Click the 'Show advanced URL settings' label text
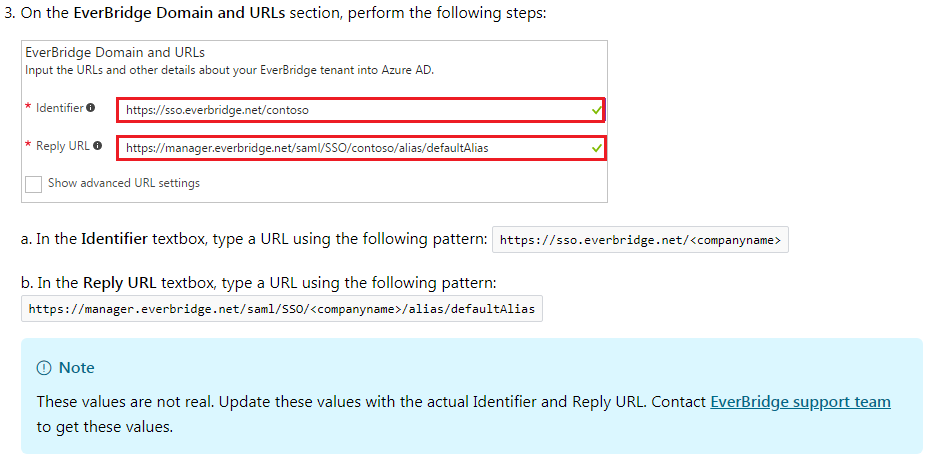939x460 pixels. click(123, 184)
